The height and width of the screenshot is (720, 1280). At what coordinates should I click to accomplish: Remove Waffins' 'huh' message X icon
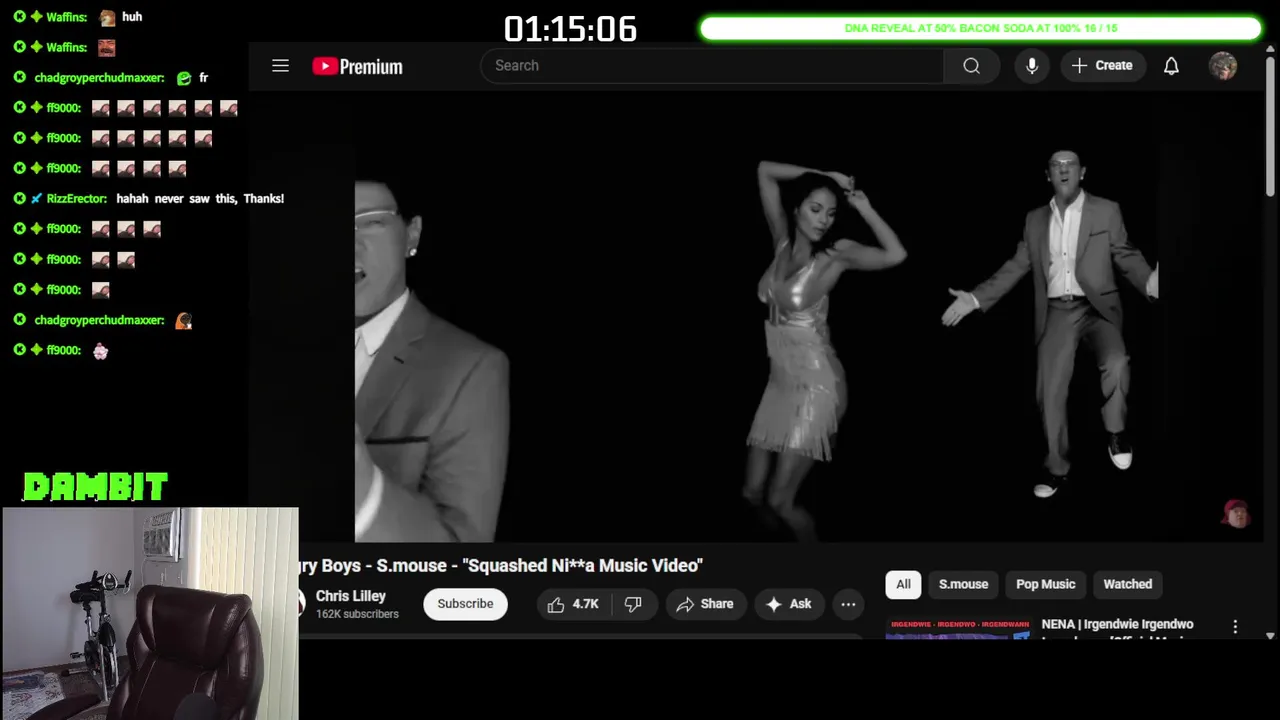pyautogui.click(x=19, y=17)
